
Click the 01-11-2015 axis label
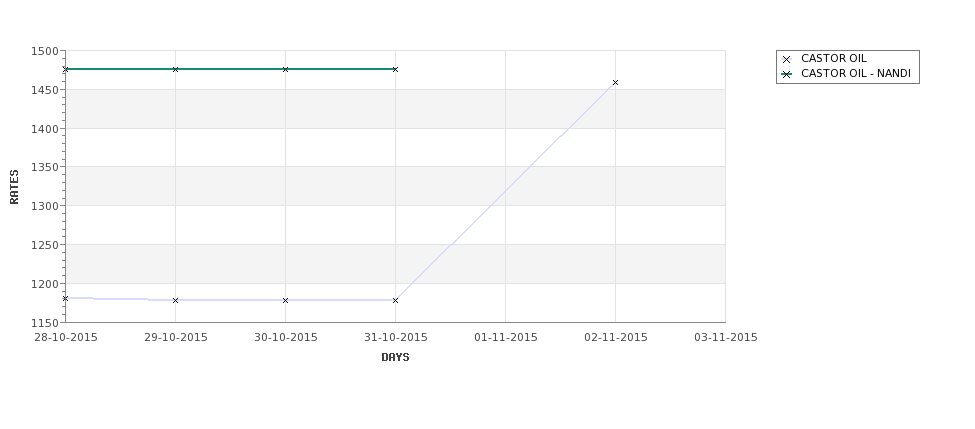(506, 338)
